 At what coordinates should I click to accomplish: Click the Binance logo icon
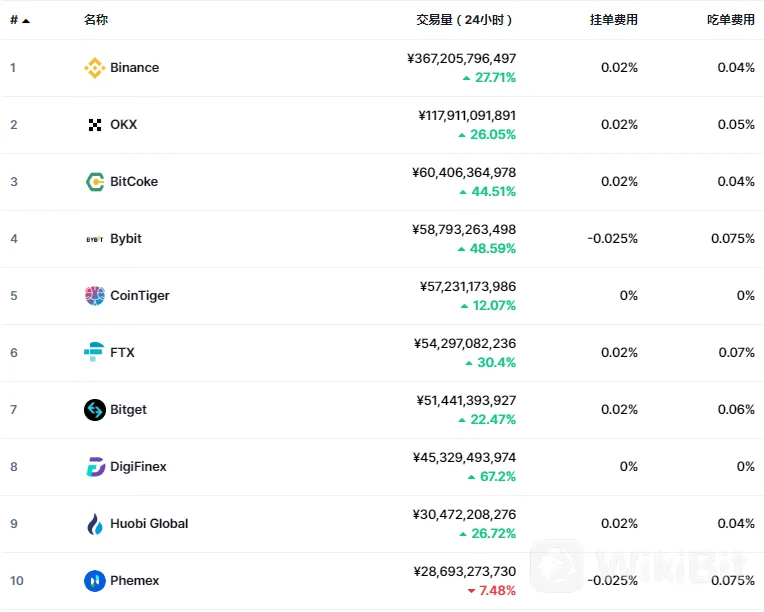coord(95,68)
